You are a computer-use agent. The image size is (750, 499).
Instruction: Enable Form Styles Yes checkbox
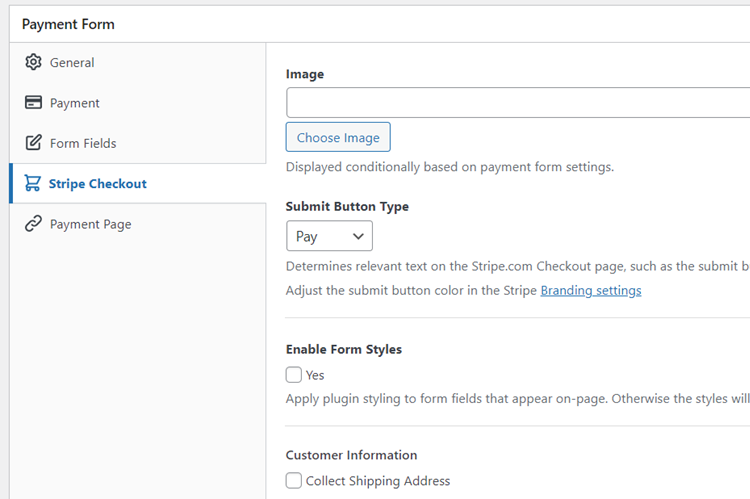click(294, 375)
